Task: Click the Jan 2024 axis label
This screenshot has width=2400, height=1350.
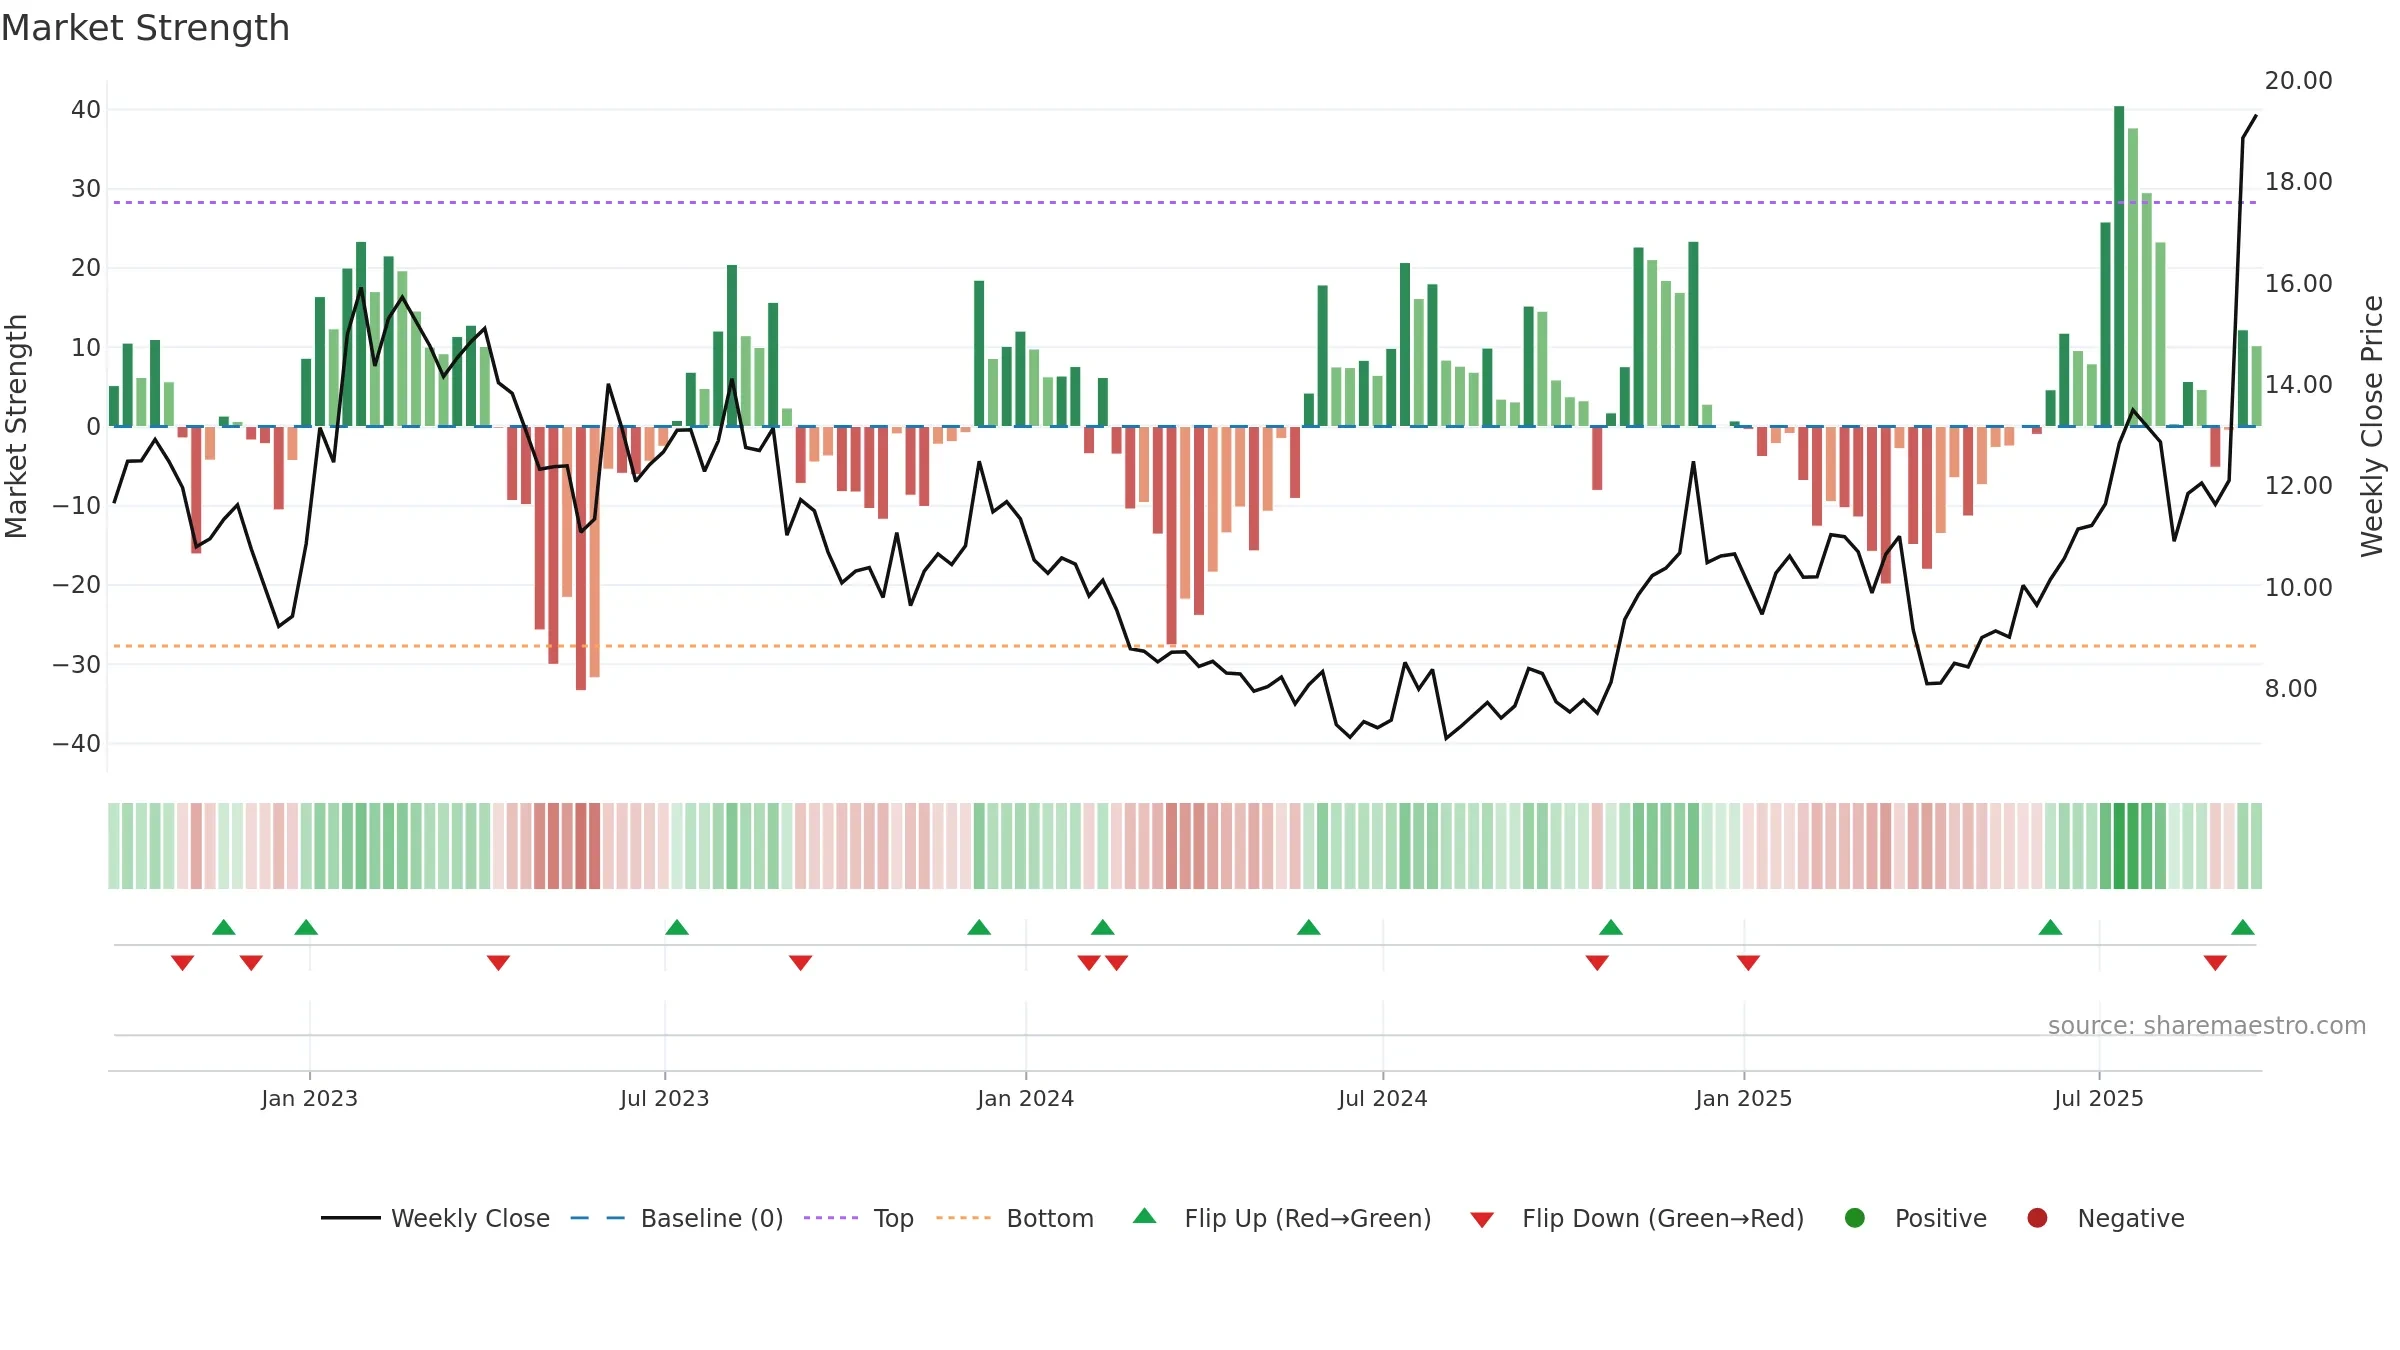Action: (x=1026, y=1098)
